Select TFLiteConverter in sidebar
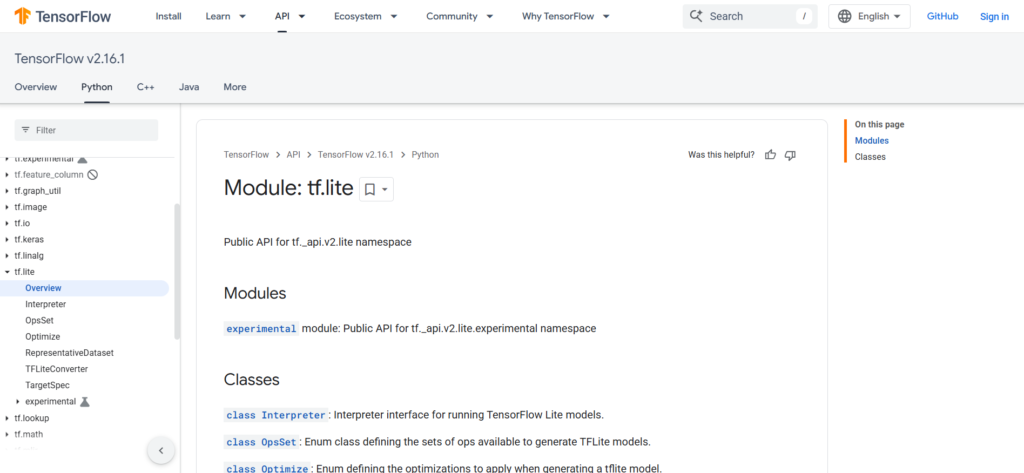 point(56,368)
